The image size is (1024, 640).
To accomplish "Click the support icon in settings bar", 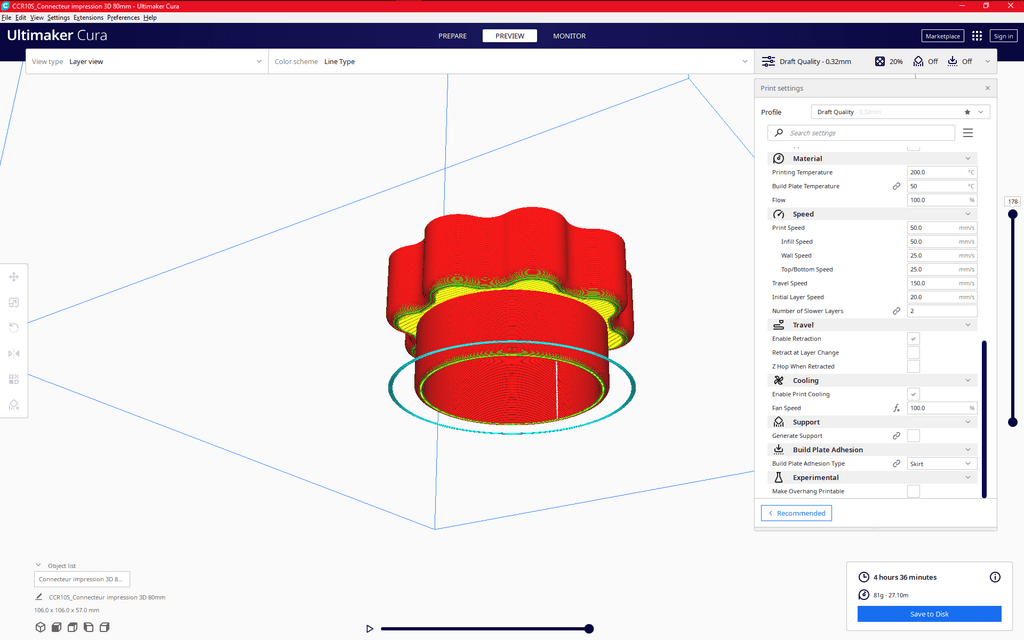I will (x=918, y=61).
